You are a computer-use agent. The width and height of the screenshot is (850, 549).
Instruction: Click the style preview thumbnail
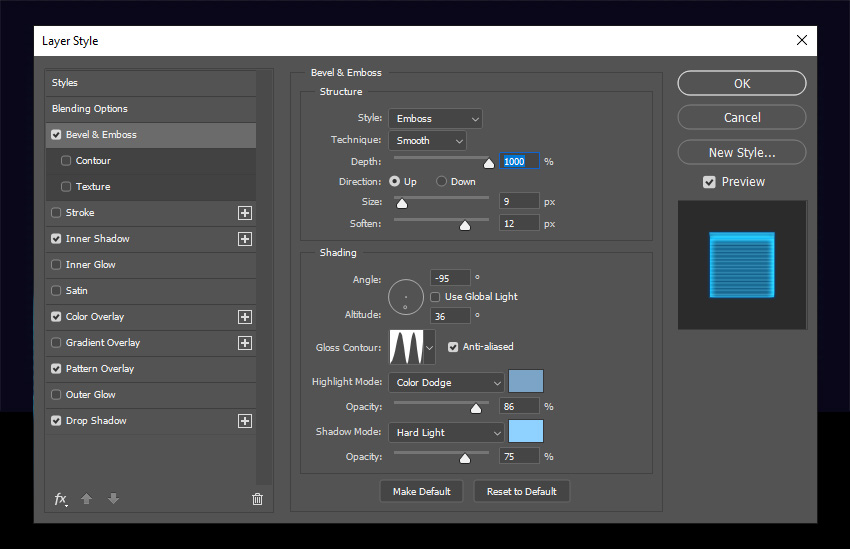(742, 265)
